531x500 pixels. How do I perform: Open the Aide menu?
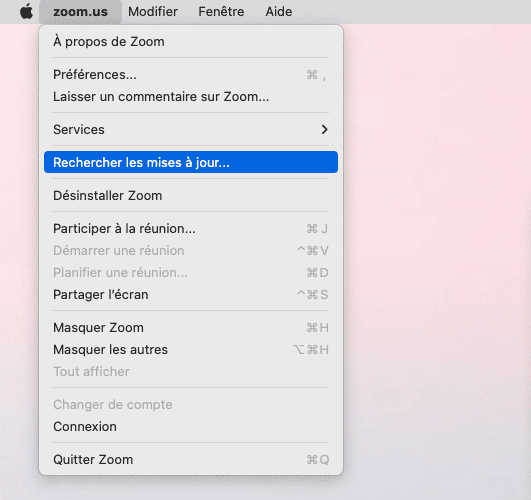coord(279,12)
